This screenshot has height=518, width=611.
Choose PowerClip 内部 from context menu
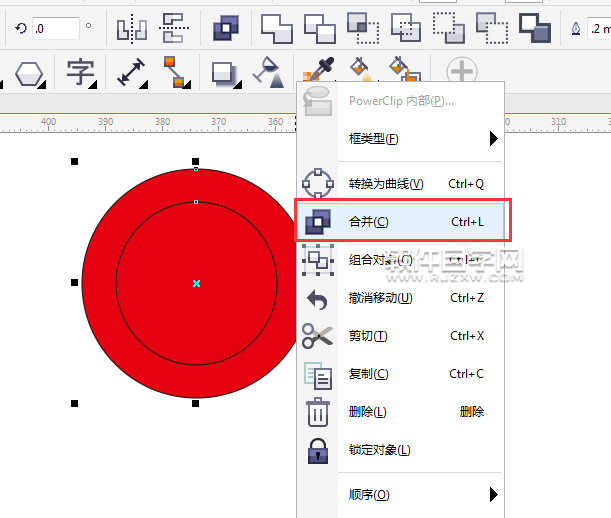tap(401, 101)
